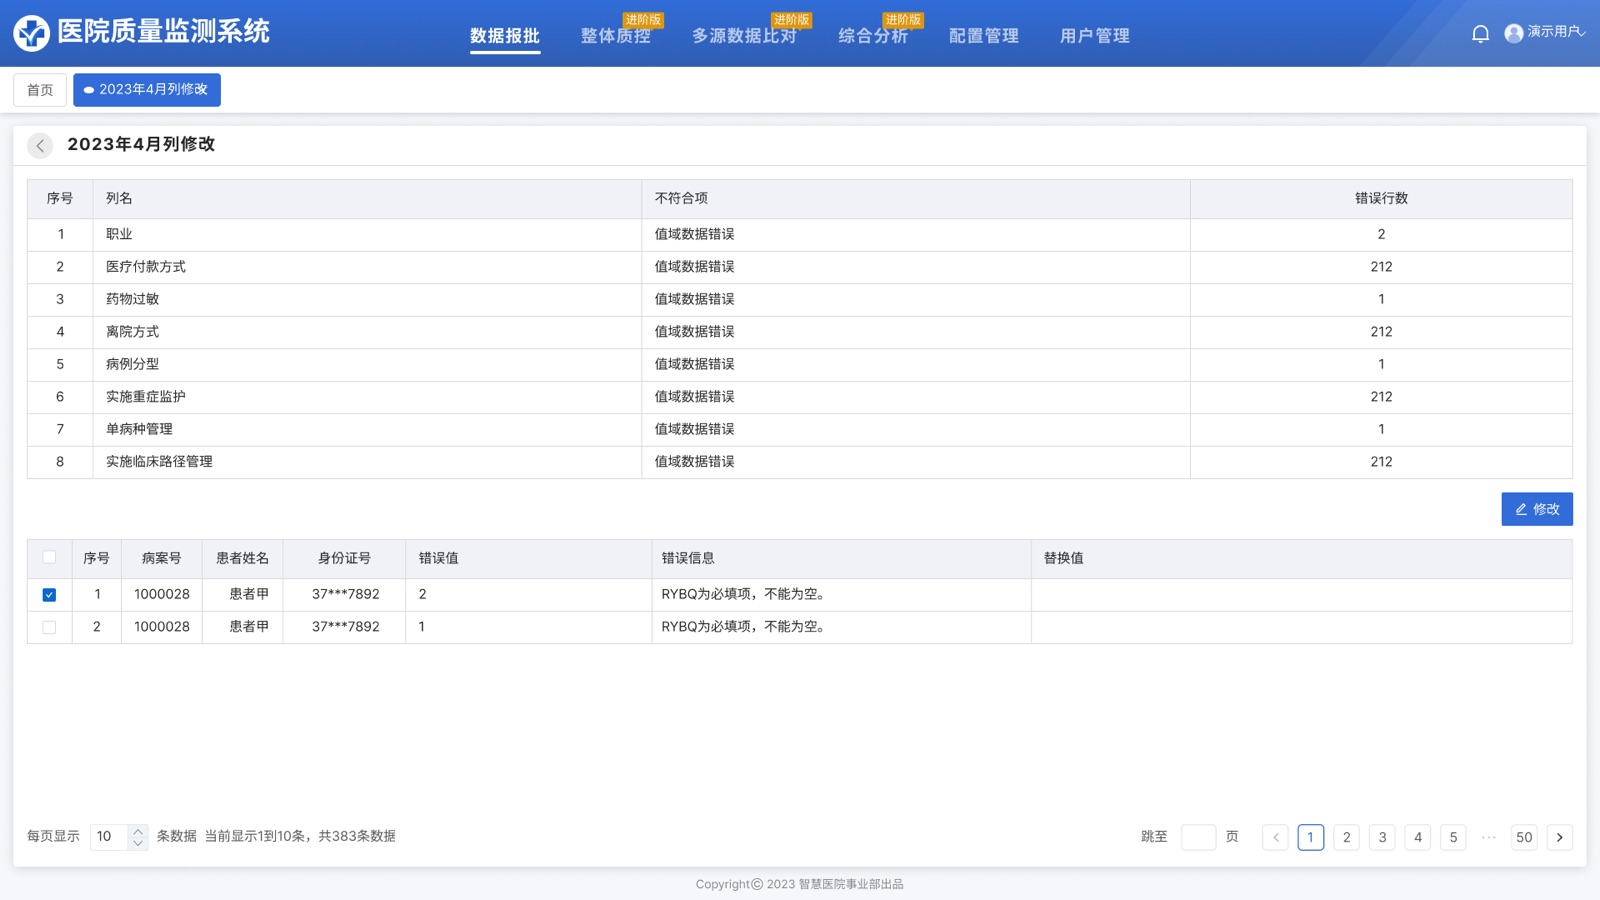Viewport: 1600px width, 900px height.
Task: Toggle the select-all checkbox in error table header
Action: pos(49,558)
